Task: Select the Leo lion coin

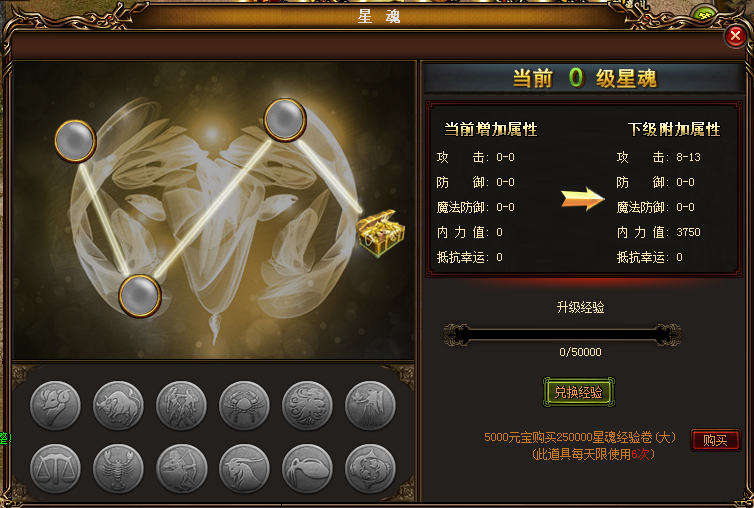Action: pyautogui.click(x=307, y=405)
